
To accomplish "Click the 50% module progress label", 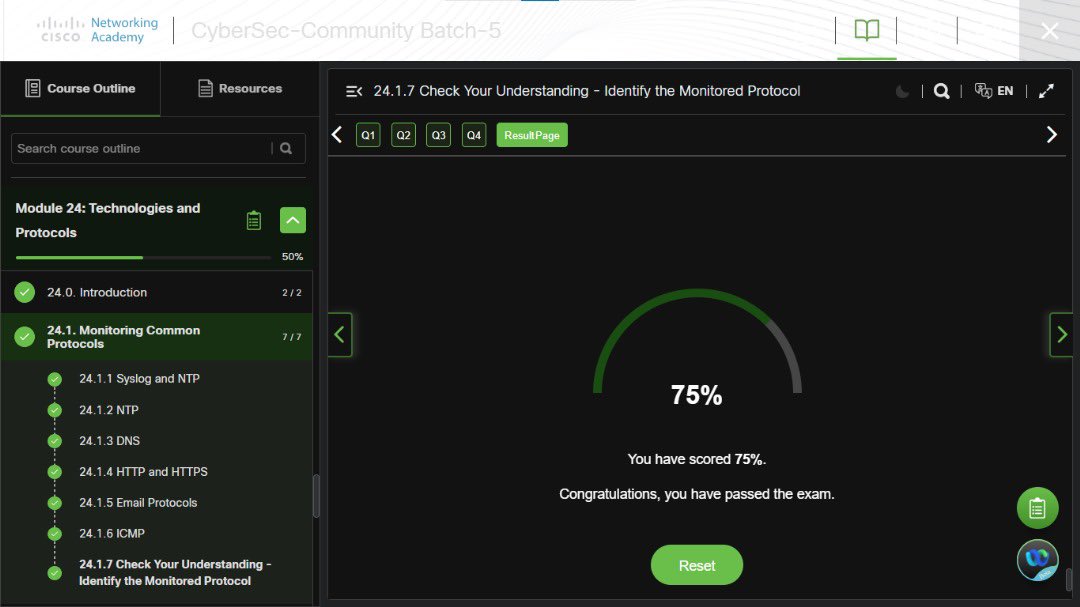I will tap(292, 256).
